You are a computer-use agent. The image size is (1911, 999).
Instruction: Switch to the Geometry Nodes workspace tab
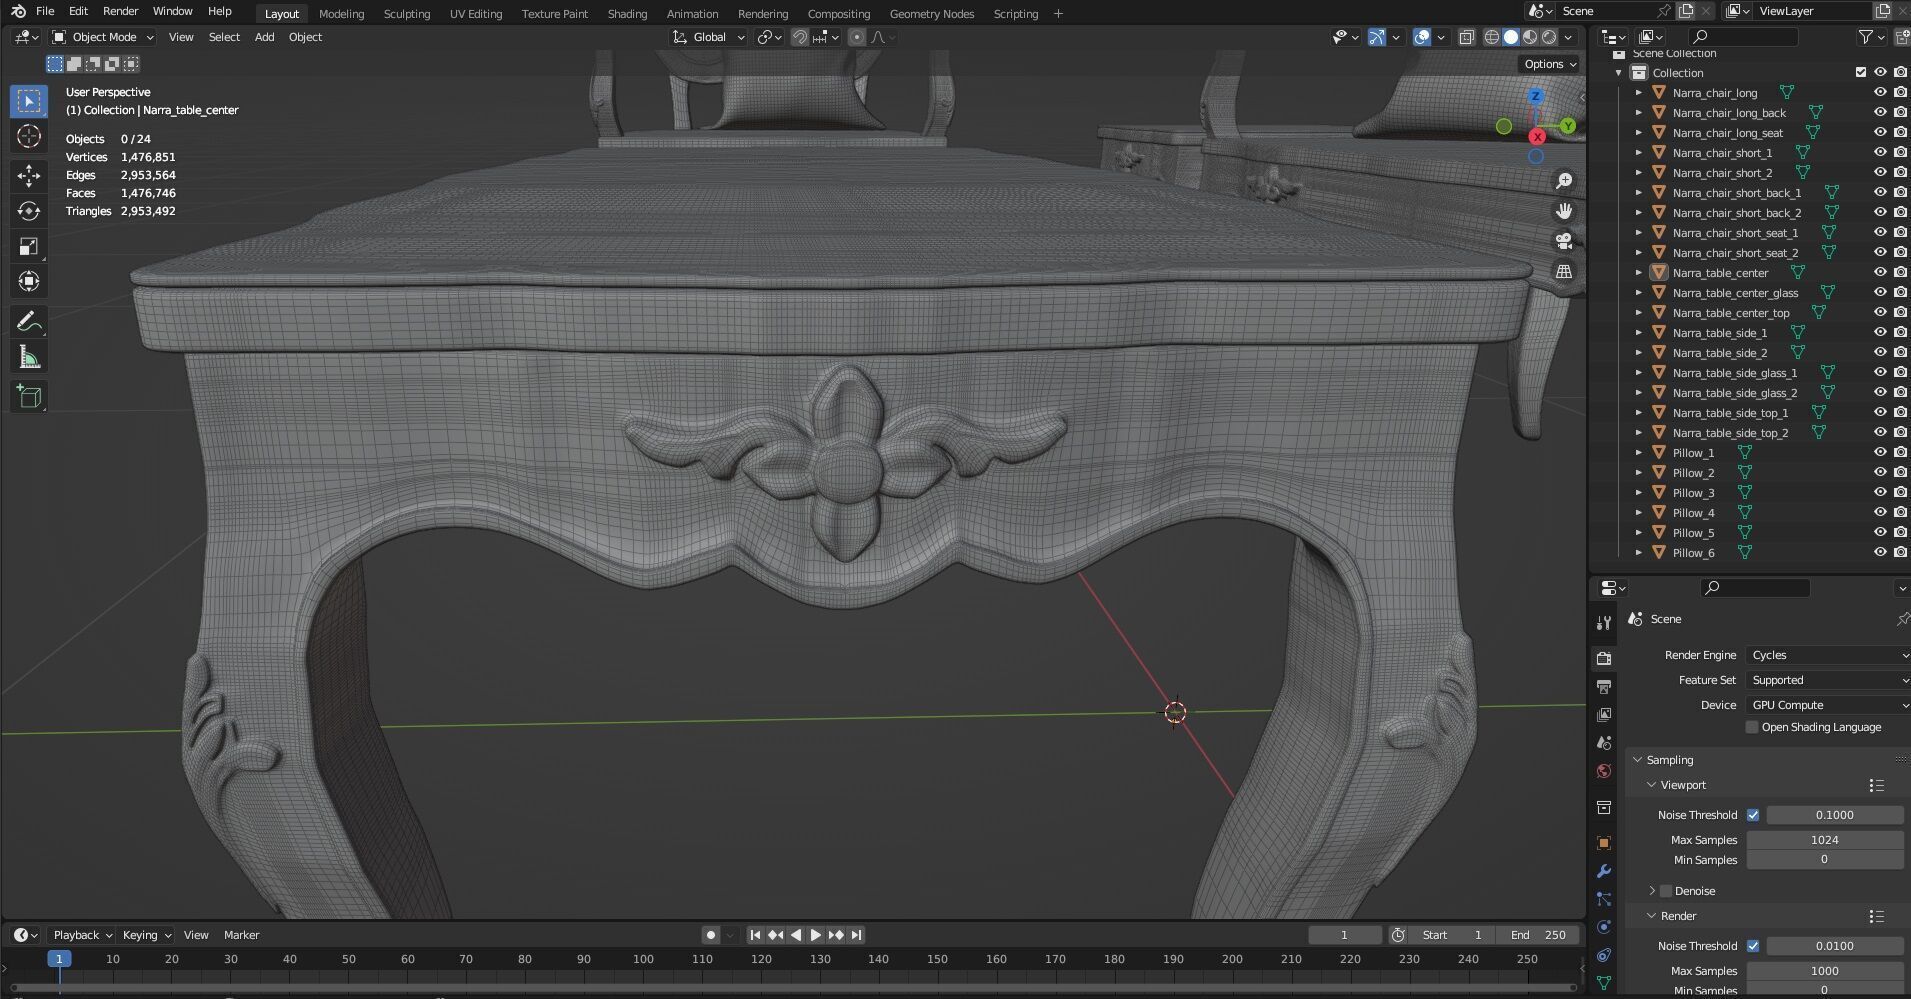932,14
